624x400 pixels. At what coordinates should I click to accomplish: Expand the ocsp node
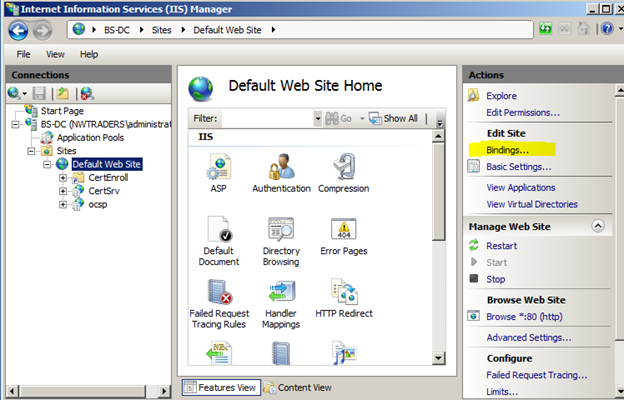point(63,205)
